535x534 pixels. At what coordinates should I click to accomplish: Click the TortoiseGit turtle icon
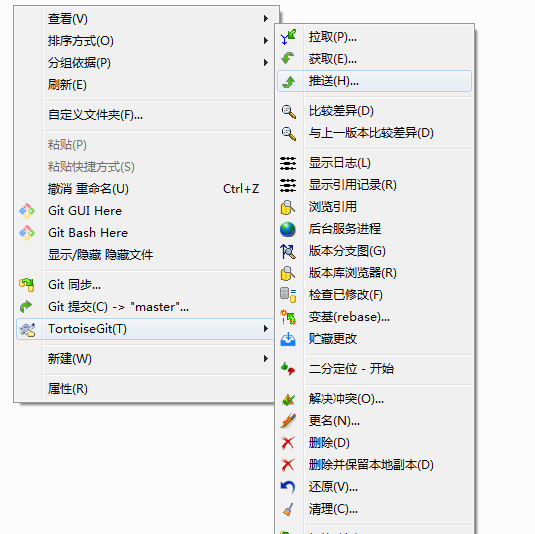(x=27, y=329)
